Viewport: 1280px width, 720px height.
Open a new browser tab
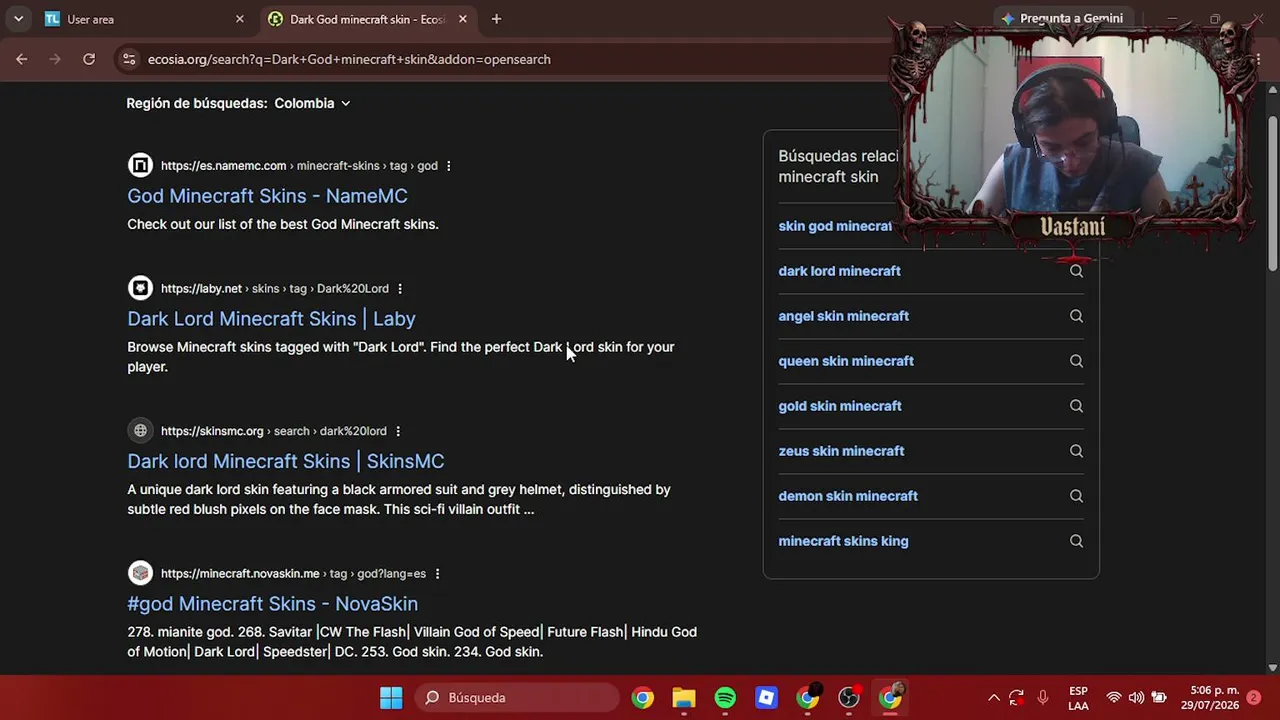tap(496, 19)
